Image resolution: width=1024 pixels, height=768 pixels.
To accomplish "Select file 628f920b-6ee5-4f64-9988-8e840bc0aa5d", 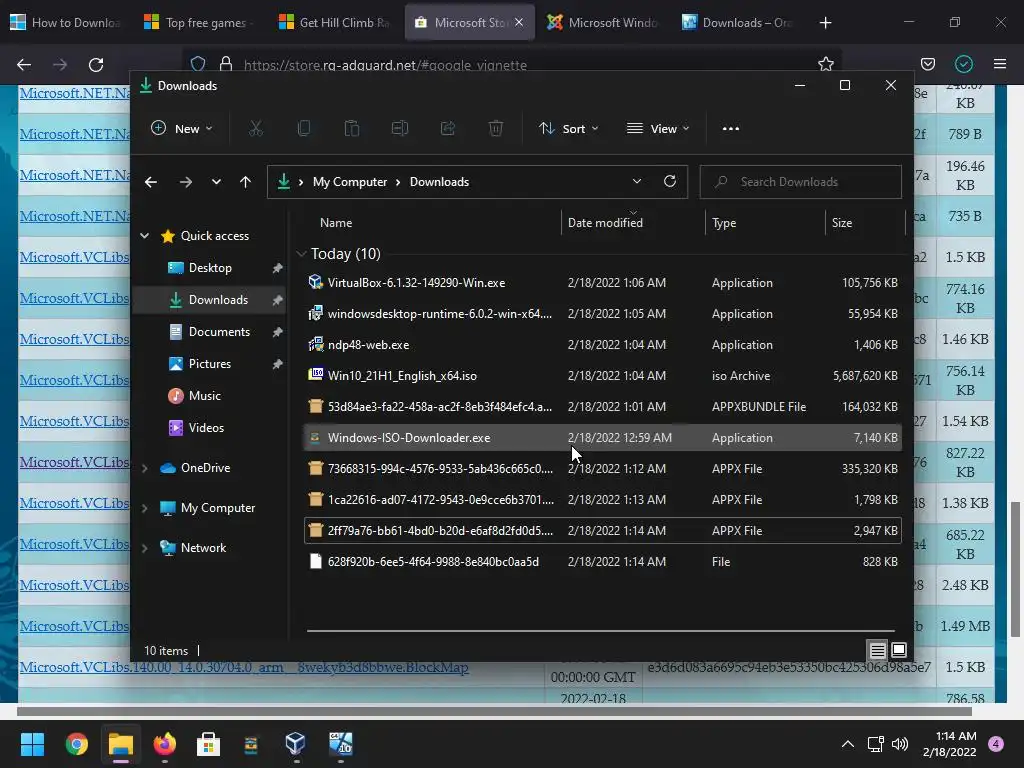I will [603, 562].
